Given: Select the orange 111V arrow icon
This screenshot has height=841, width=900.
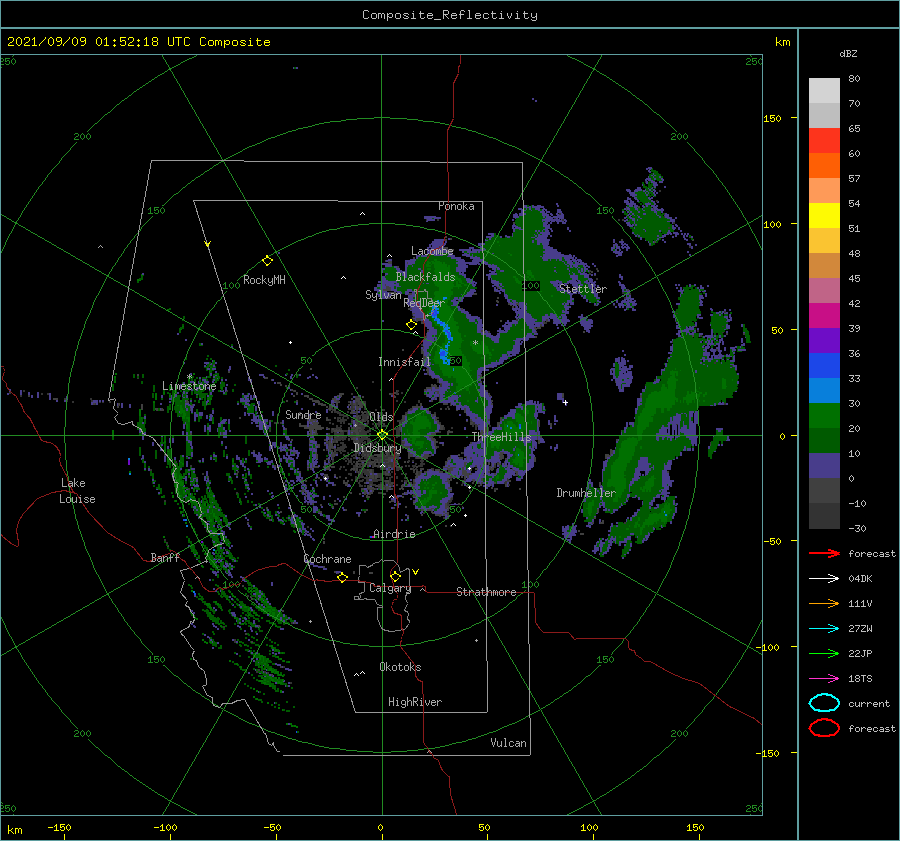Looking at the screenshot, I should pyautogui.click(x=824, y=603).
